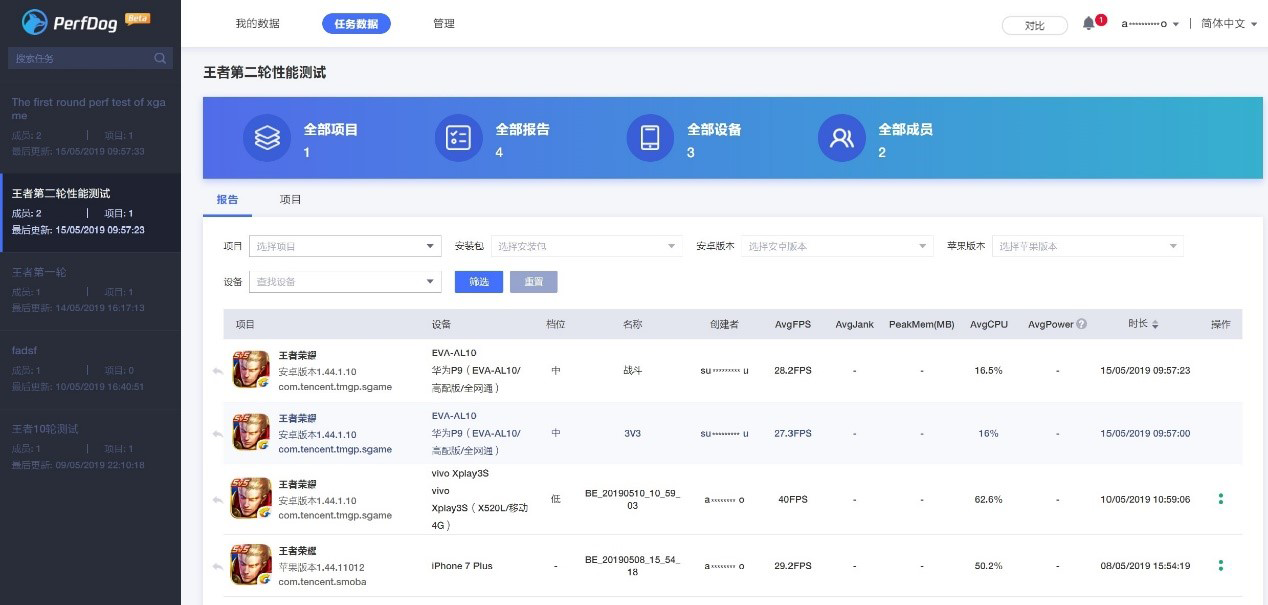The image size is (1268, 605).
Task: Open the notifications bell icon
Action: [x=1090, y=22]
